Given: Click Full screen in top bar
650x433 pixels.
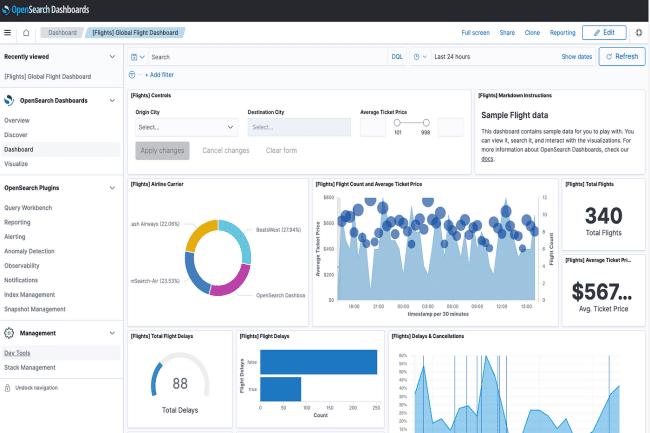Looking at the screenshot, I should click(x=475, y=32).
